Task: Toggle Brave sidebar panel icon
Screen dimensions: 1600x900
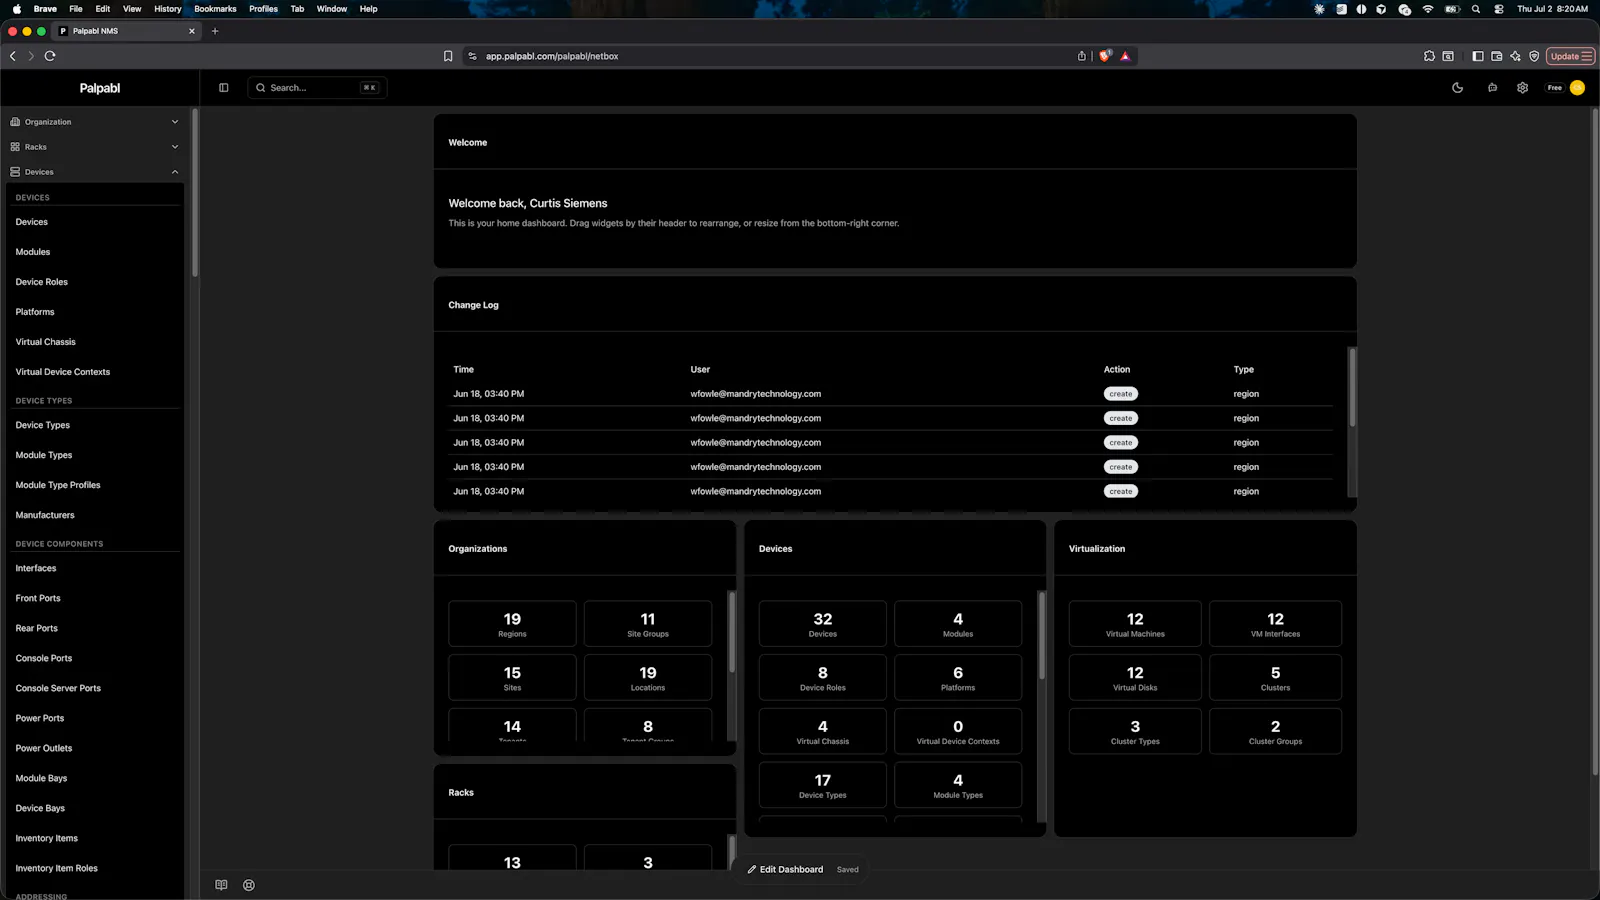Action: (1477, 56)
